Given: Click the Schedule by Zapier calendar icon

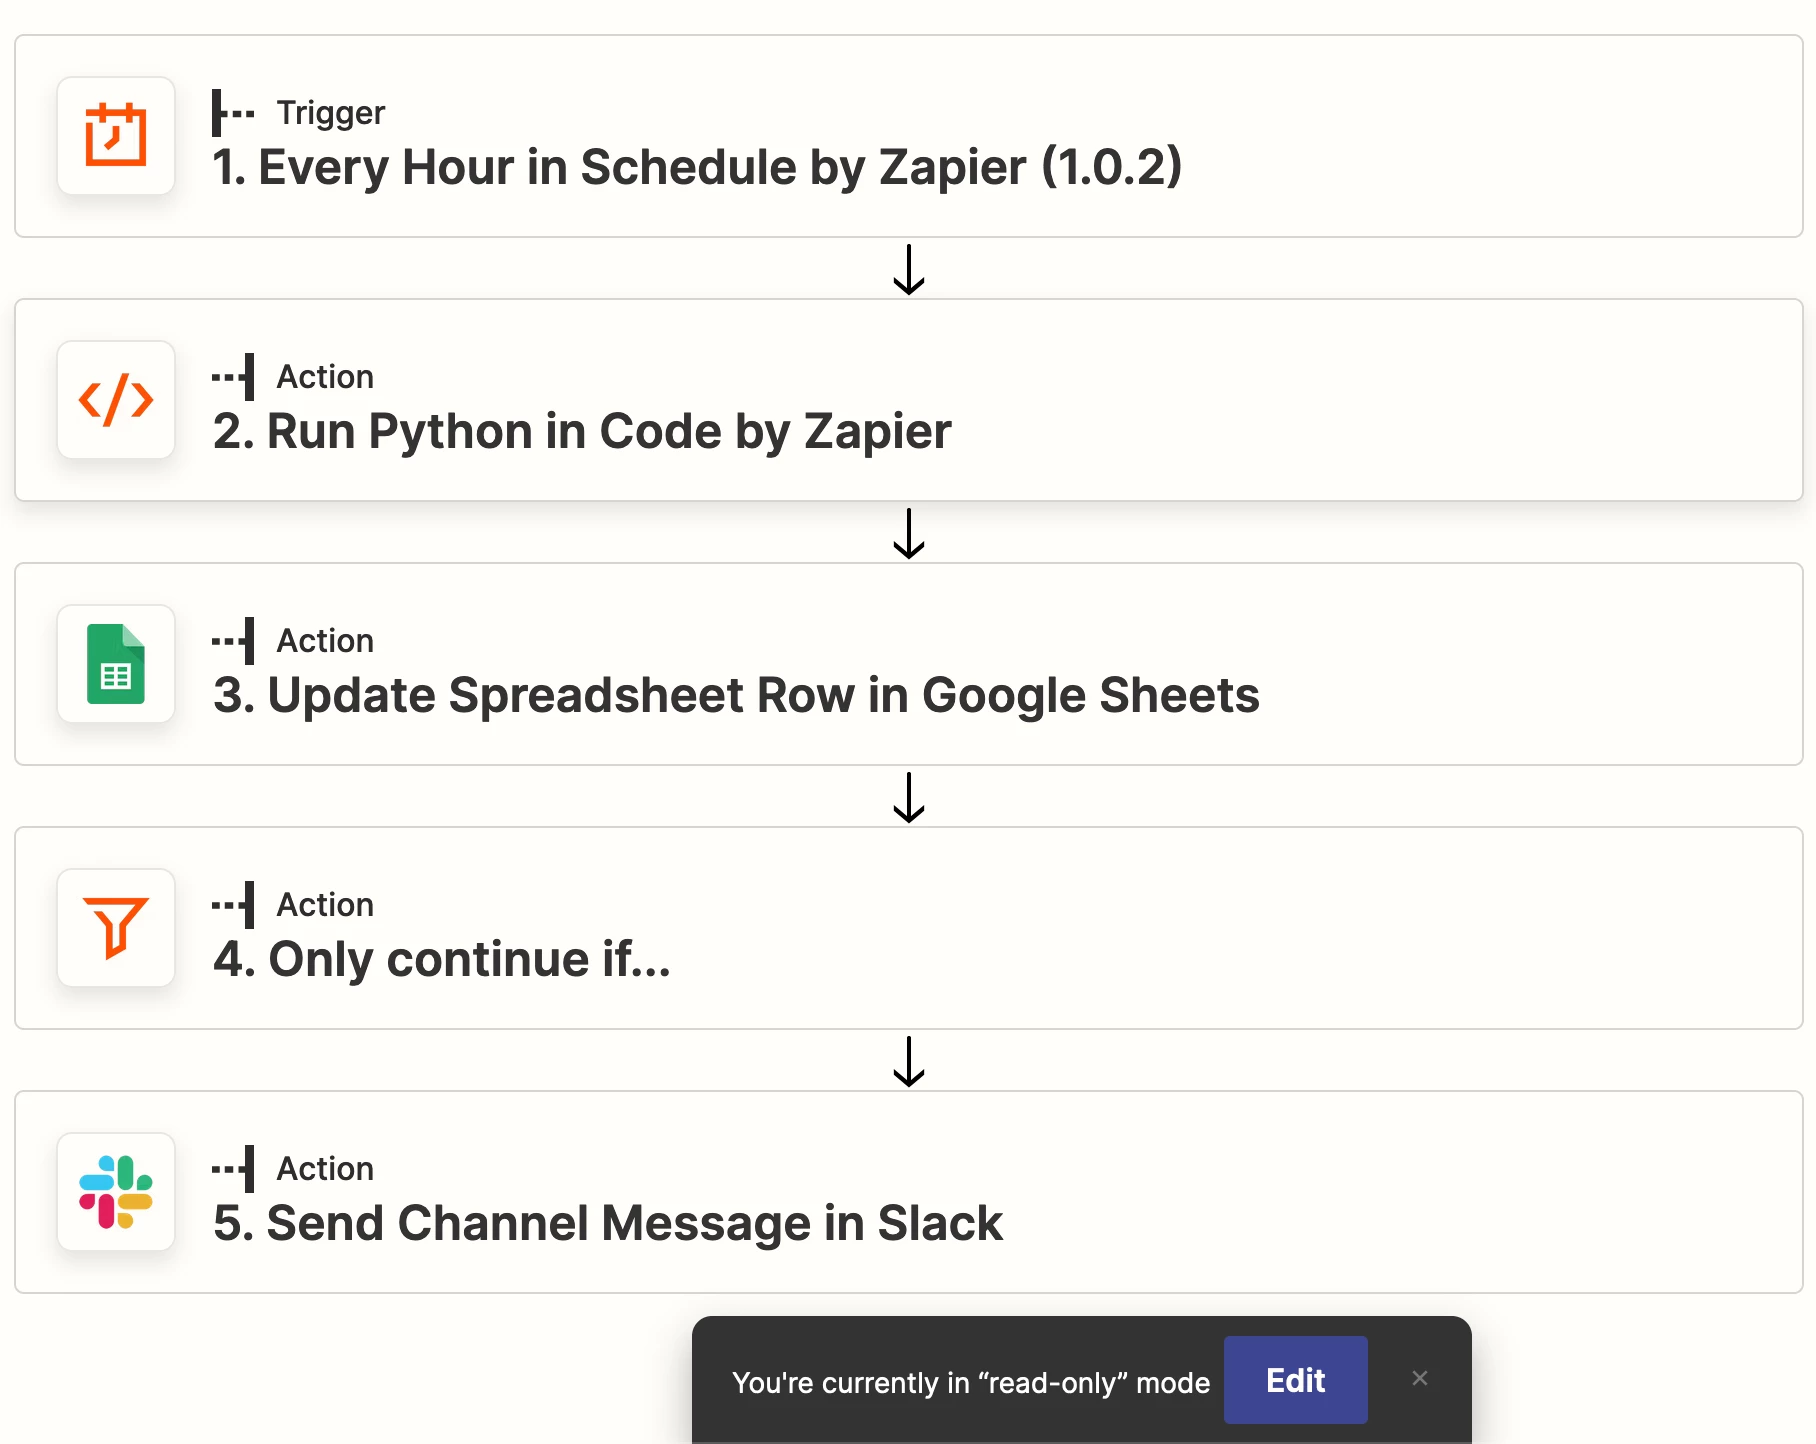Looking at the screenshot, I should pos(116,136).
